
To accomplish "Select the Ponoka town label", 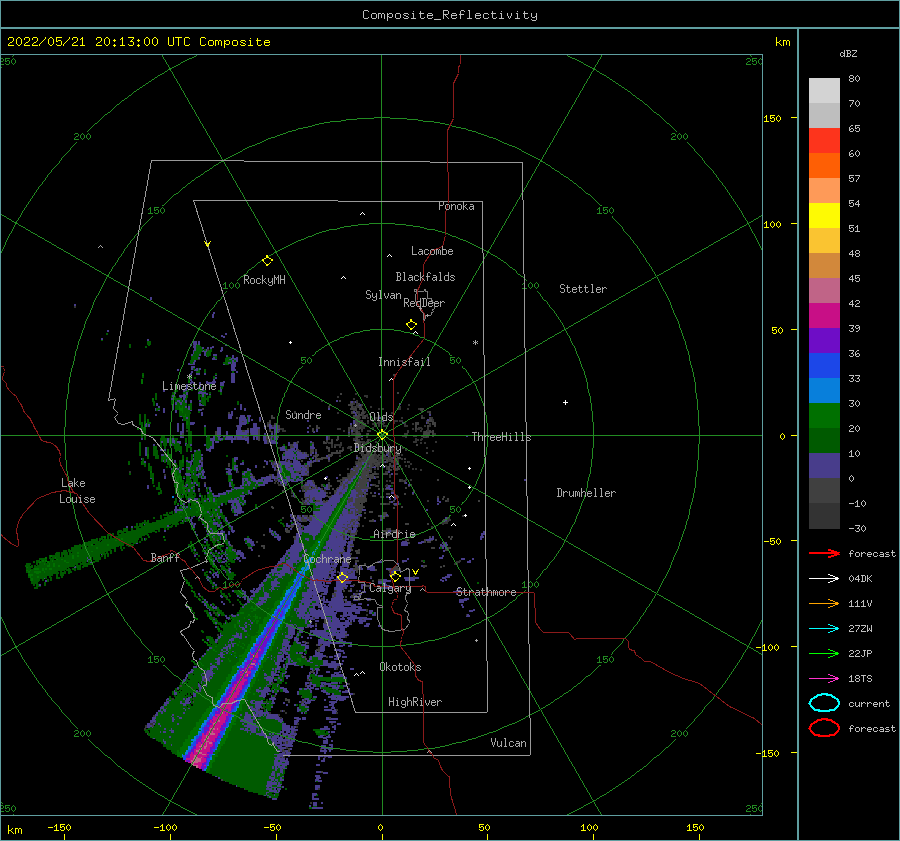I will [x=456, y=206].
